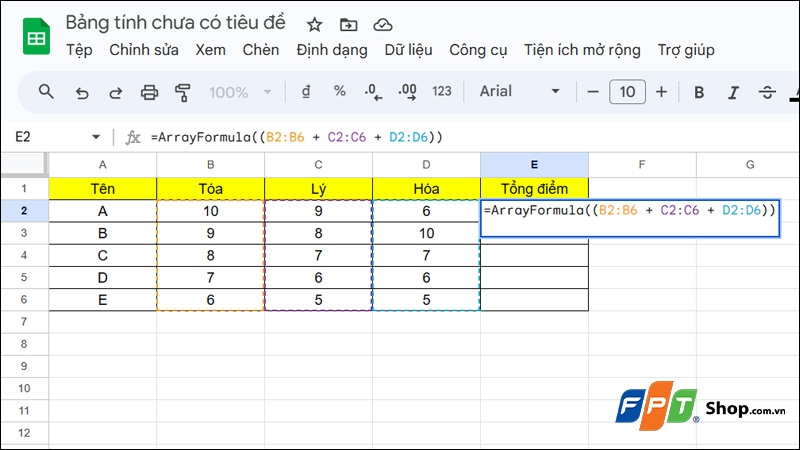Click name cell D in column A
The height and width of the screenshot is (450, 800).
[103, 278]
